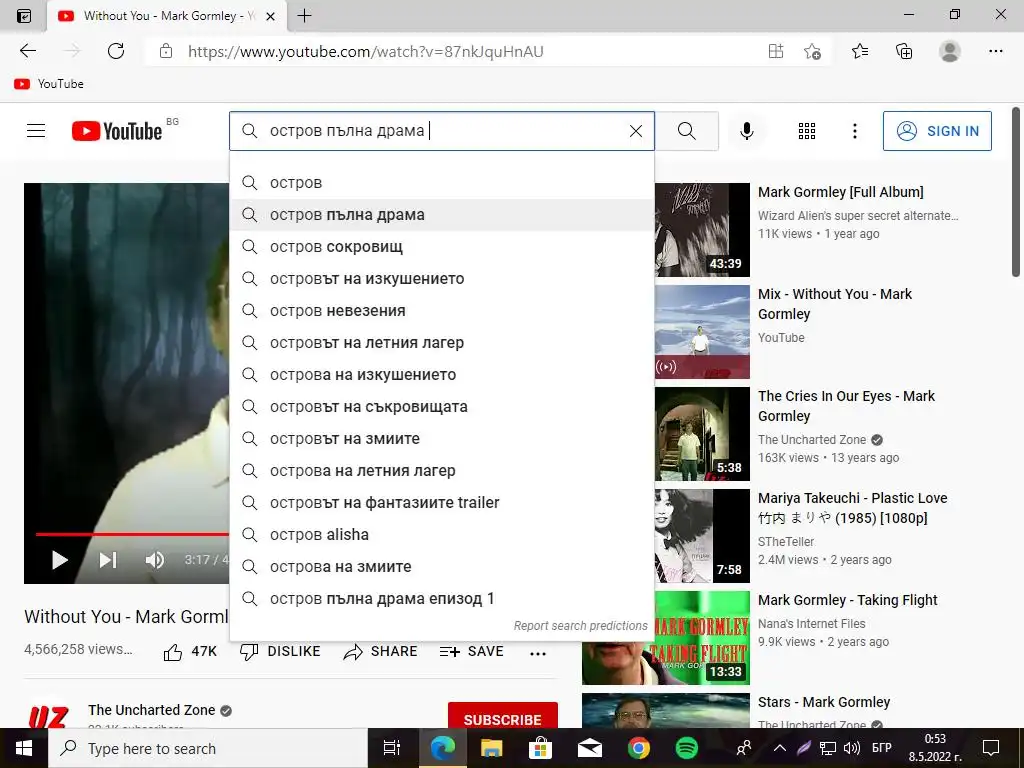Click Report search predictions link
The image size is (1024, 768).
coord(580,626)
